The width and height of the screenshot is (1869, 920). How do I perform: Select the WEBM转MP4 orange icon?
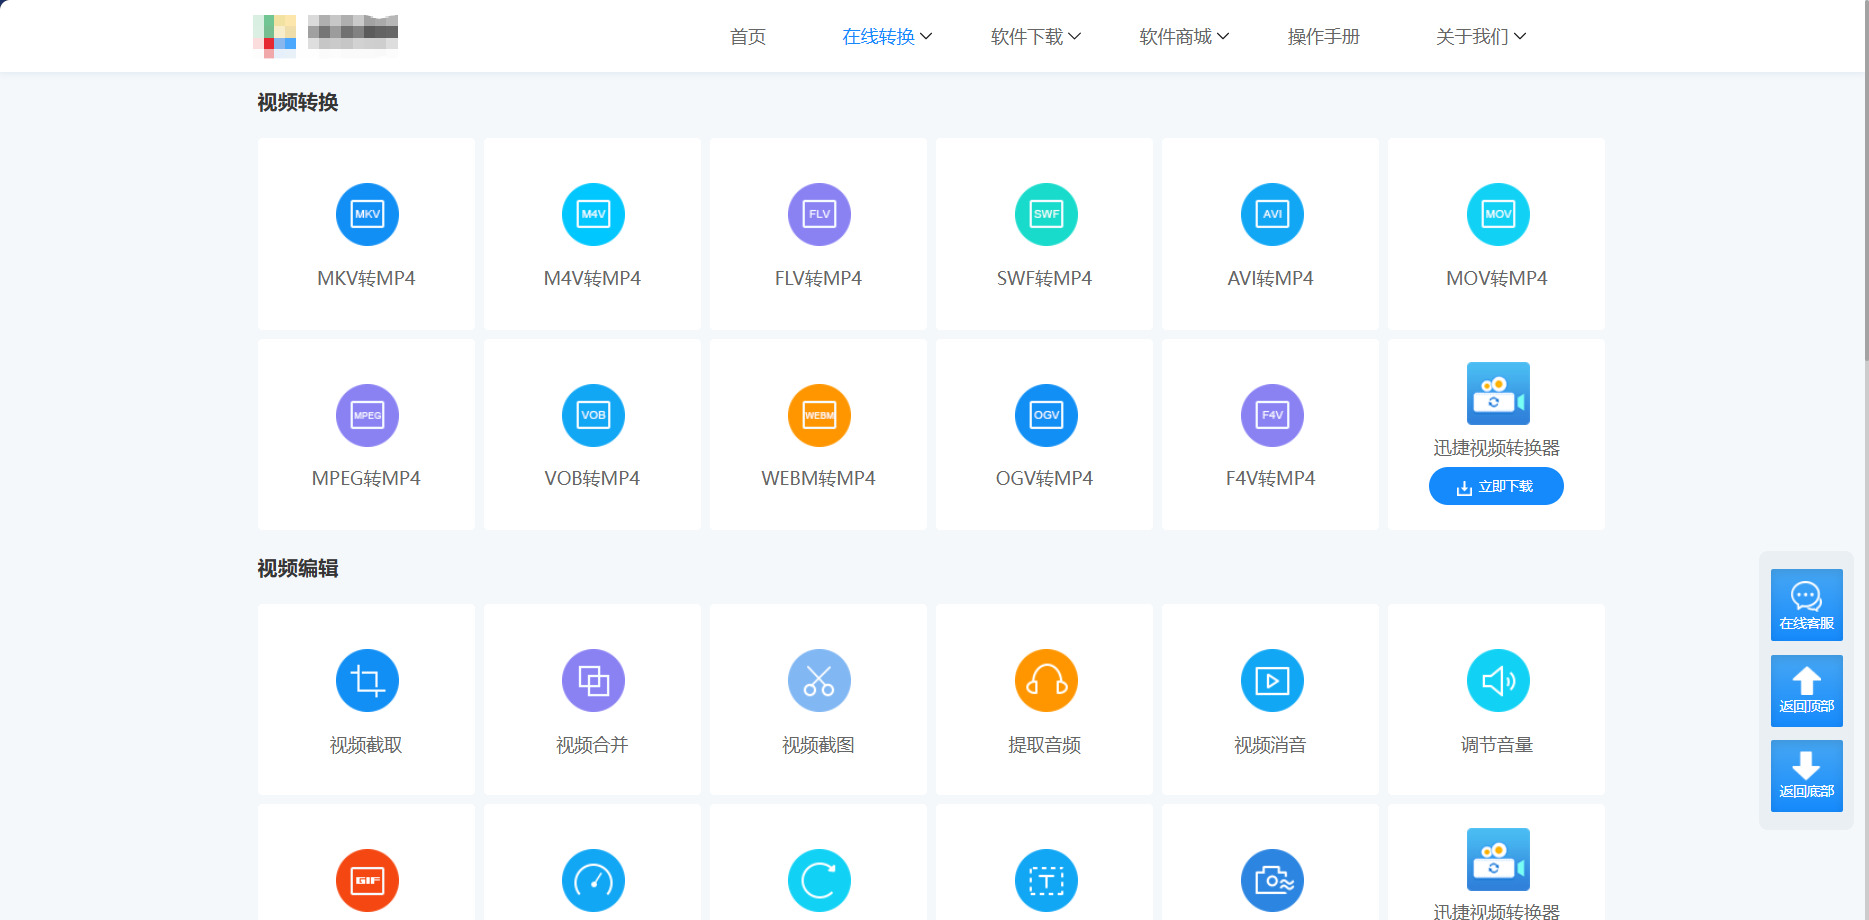pos(819,415)
